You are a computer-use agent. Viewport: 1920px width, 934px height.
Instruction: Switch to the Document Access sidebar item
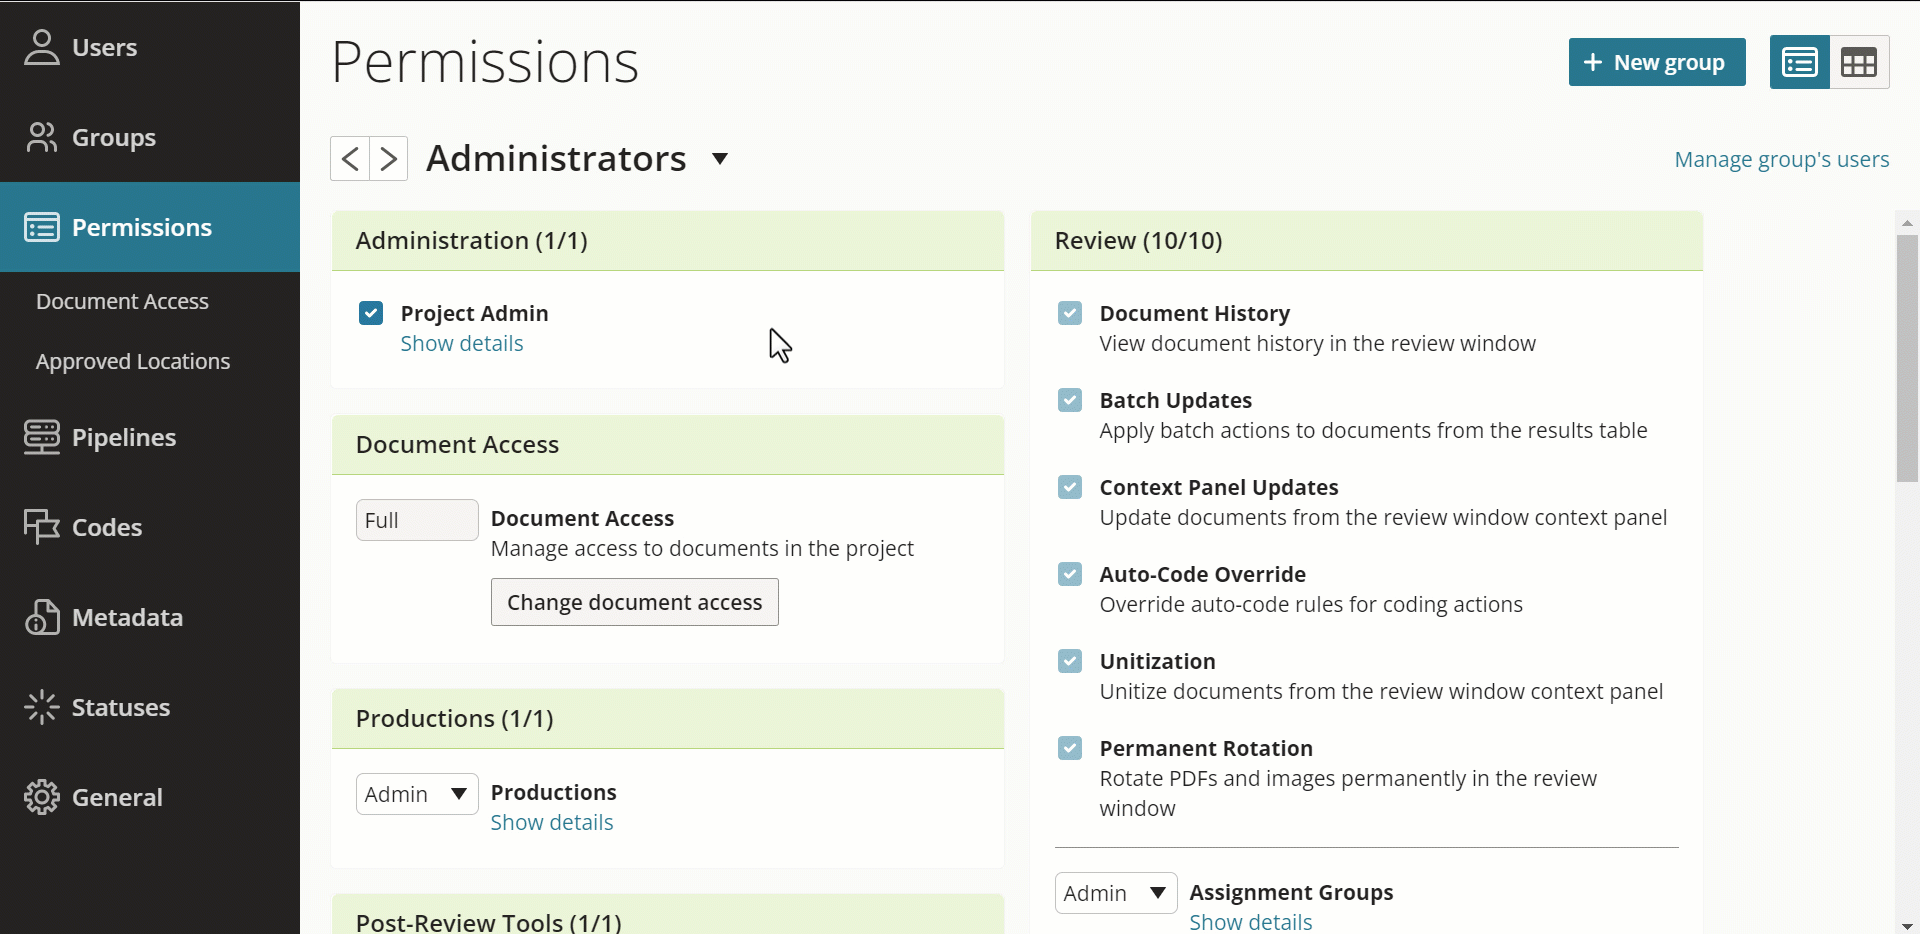(x=122, y=300)
